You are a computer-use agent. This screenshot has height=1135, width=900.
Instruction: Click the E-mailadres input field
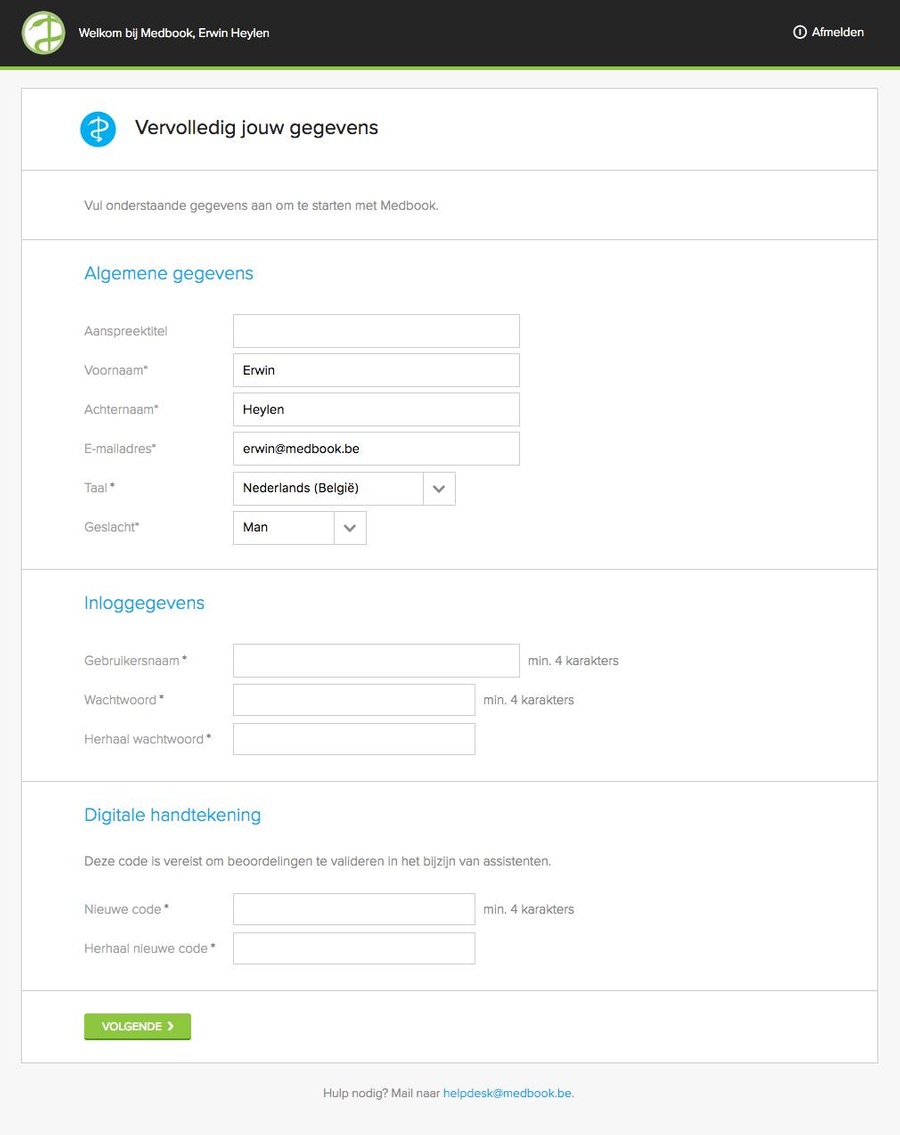coord(377,449)
